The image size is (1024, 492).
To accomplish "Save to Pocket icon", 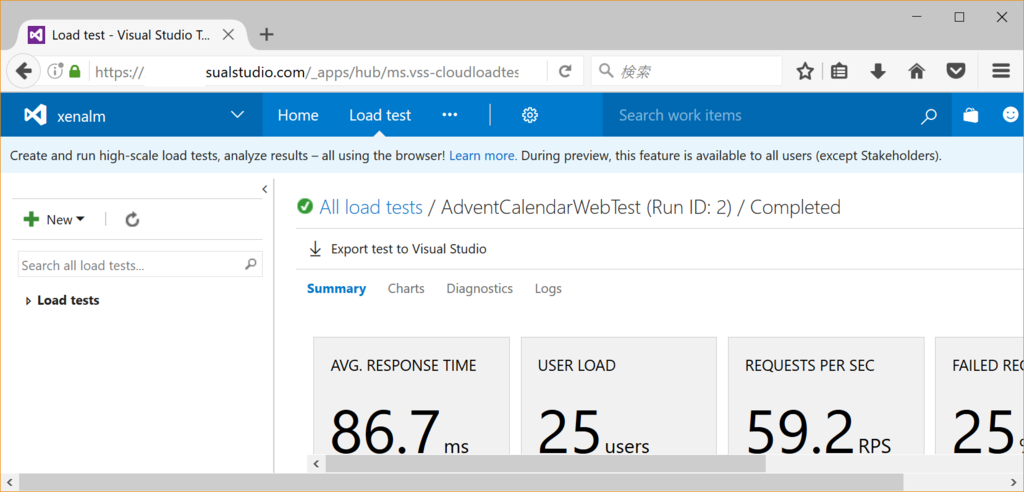I will pyautogui.click(x=957, y=71).
